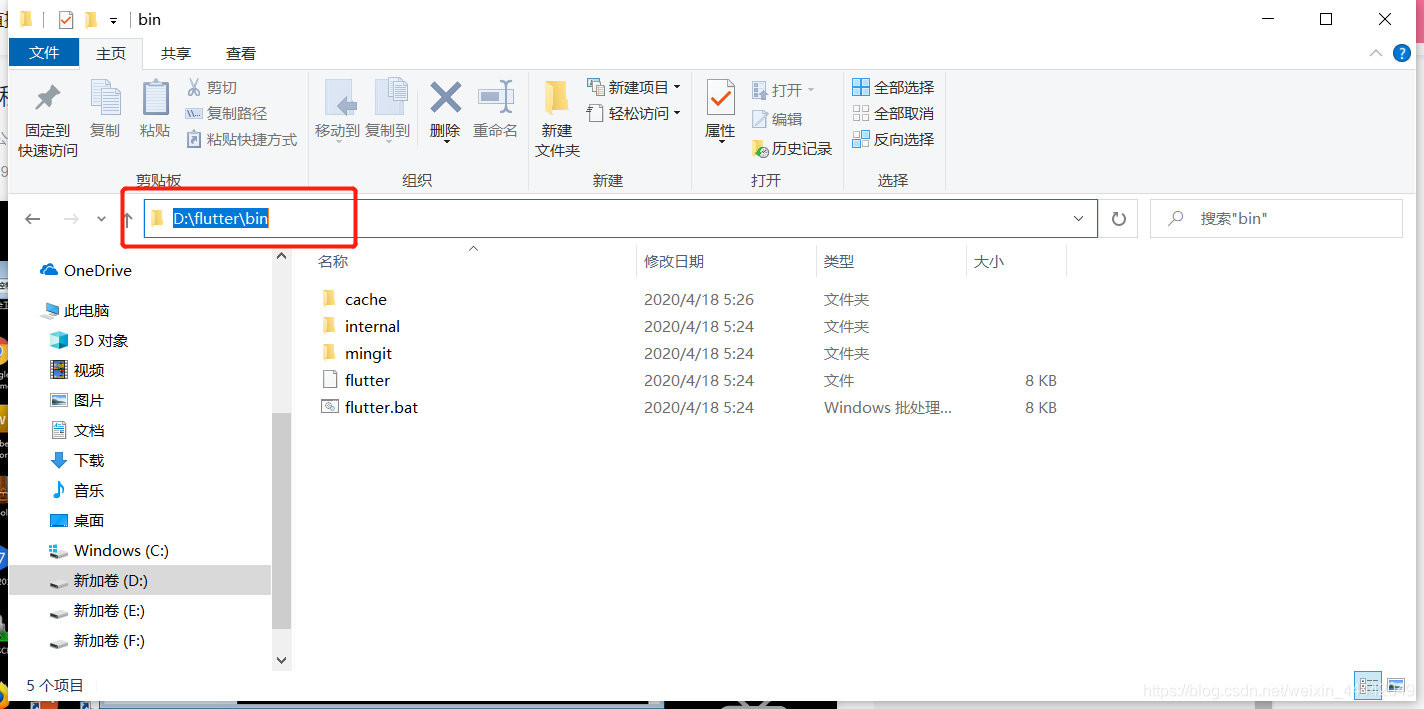Click Copy to (复制到) icon
1424x709 pixels.
(x=390, y=98)
